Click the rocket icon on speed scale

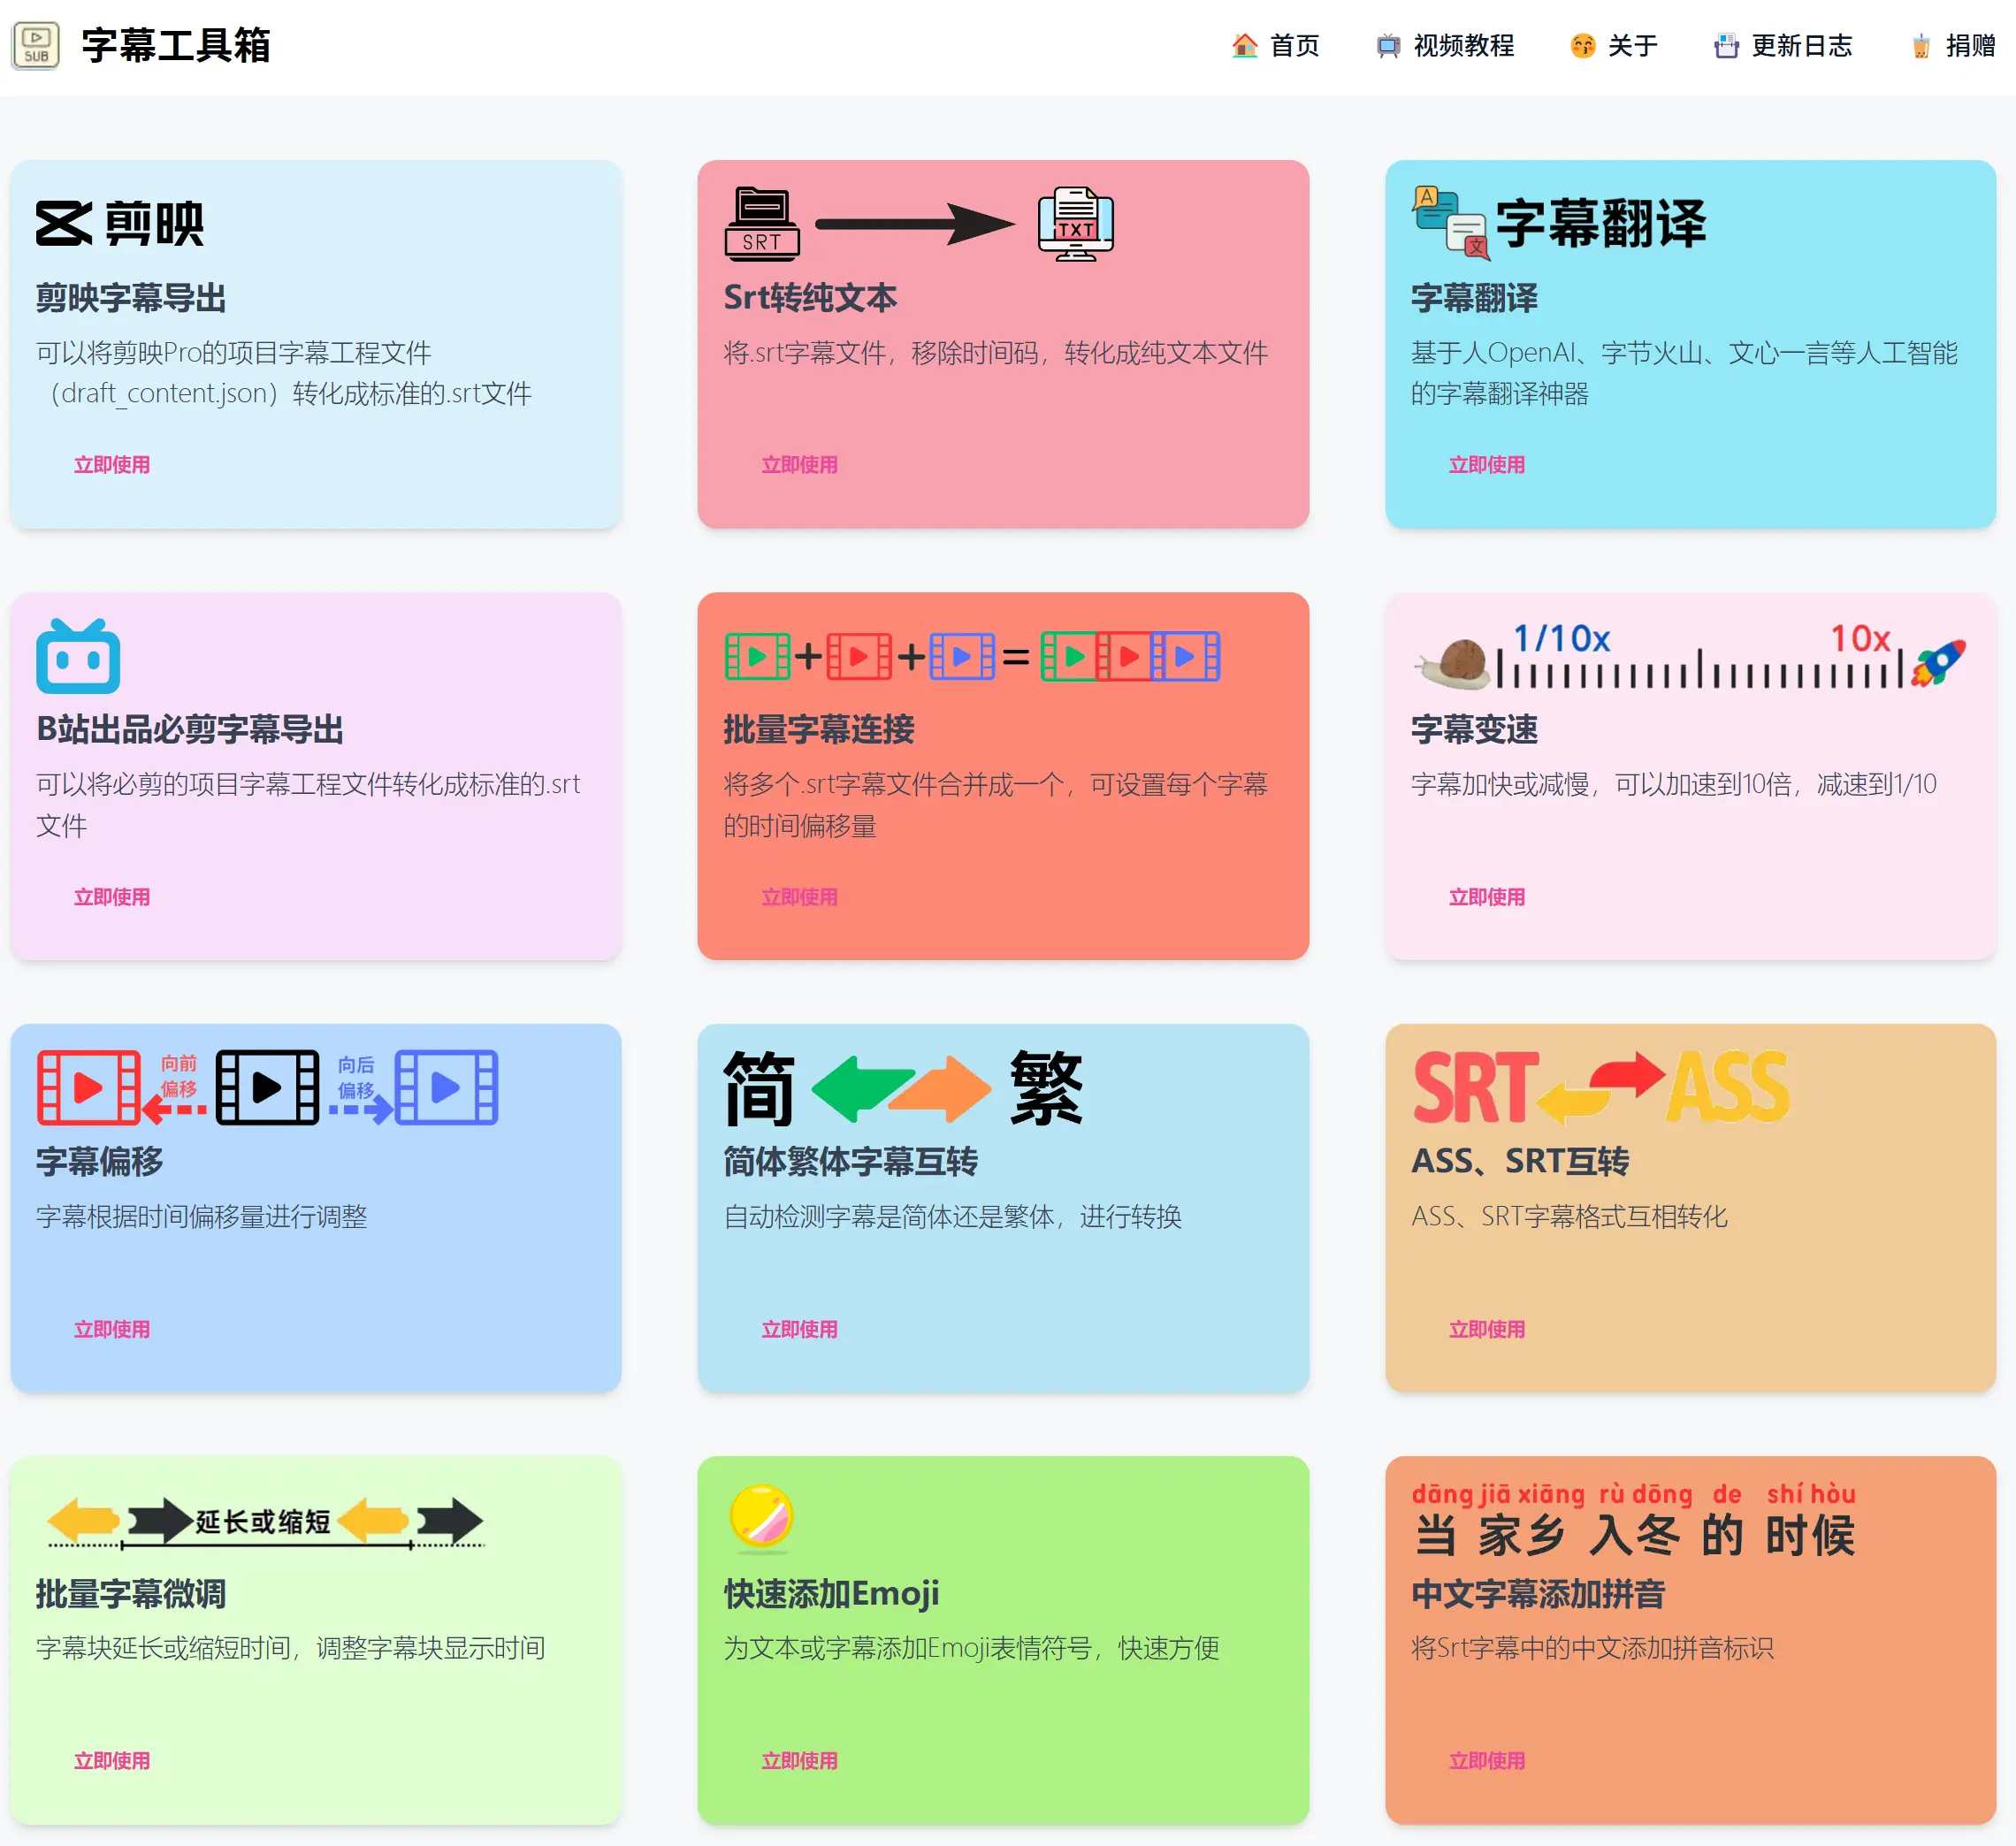click(x=1939, y=663)
